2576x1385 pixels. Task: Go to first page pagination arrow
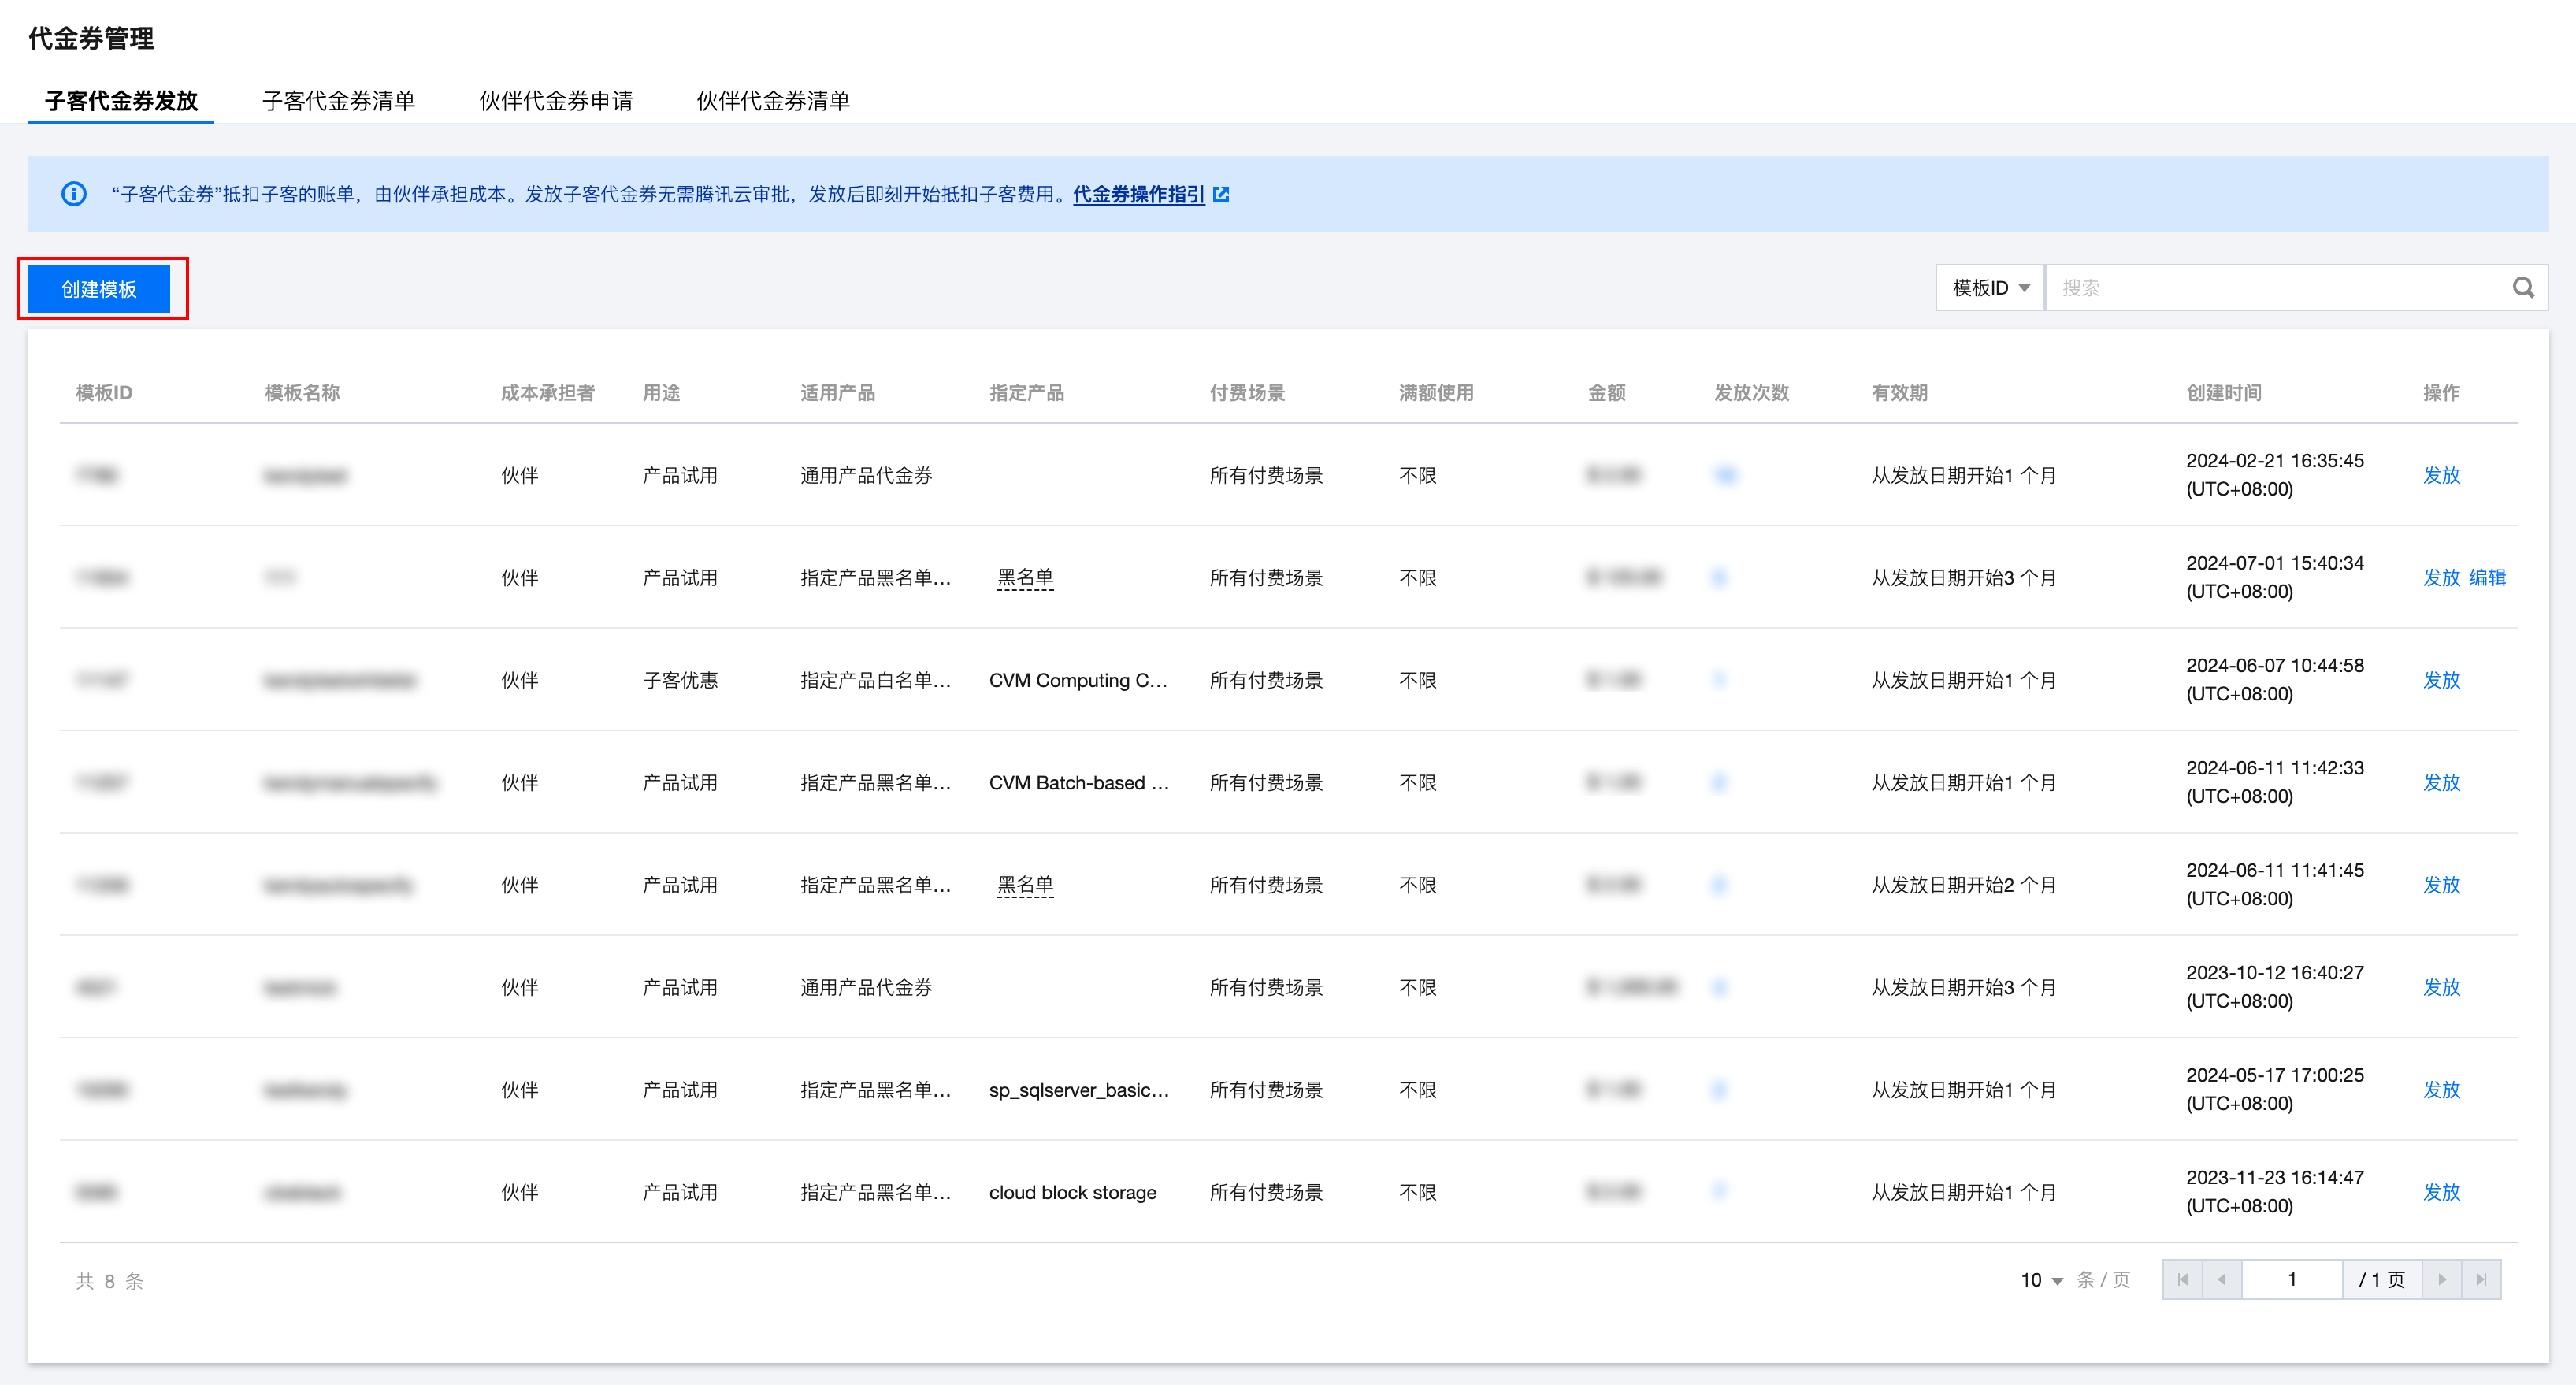tap(2182, 1280)
